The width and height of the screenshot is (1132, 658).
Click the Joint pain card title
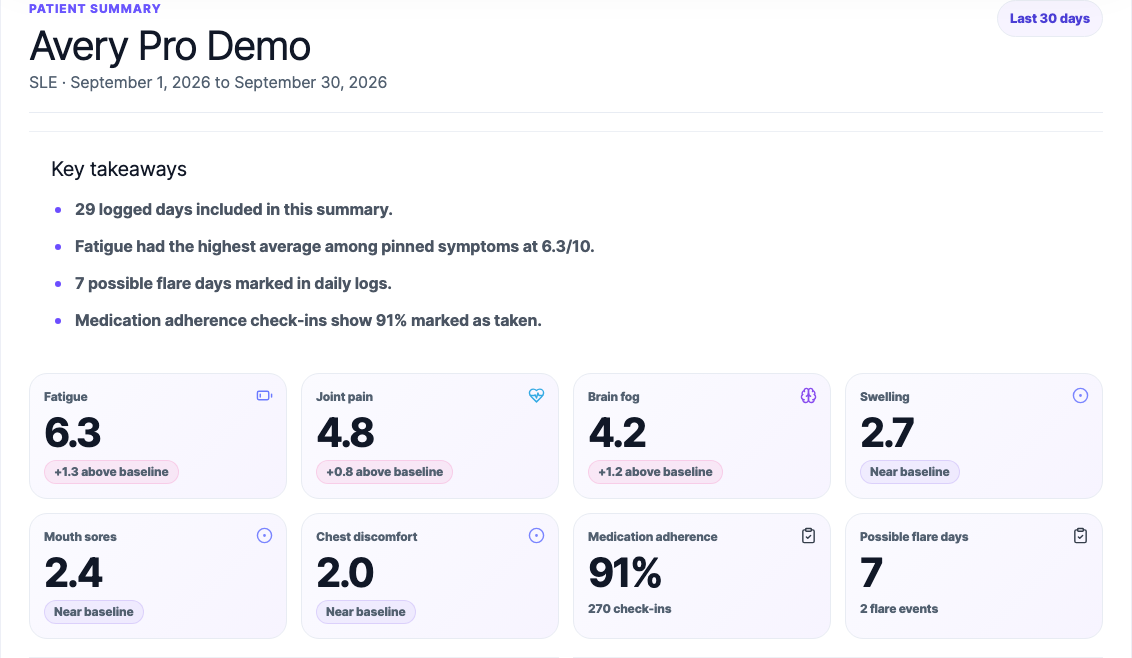point(344,397)
